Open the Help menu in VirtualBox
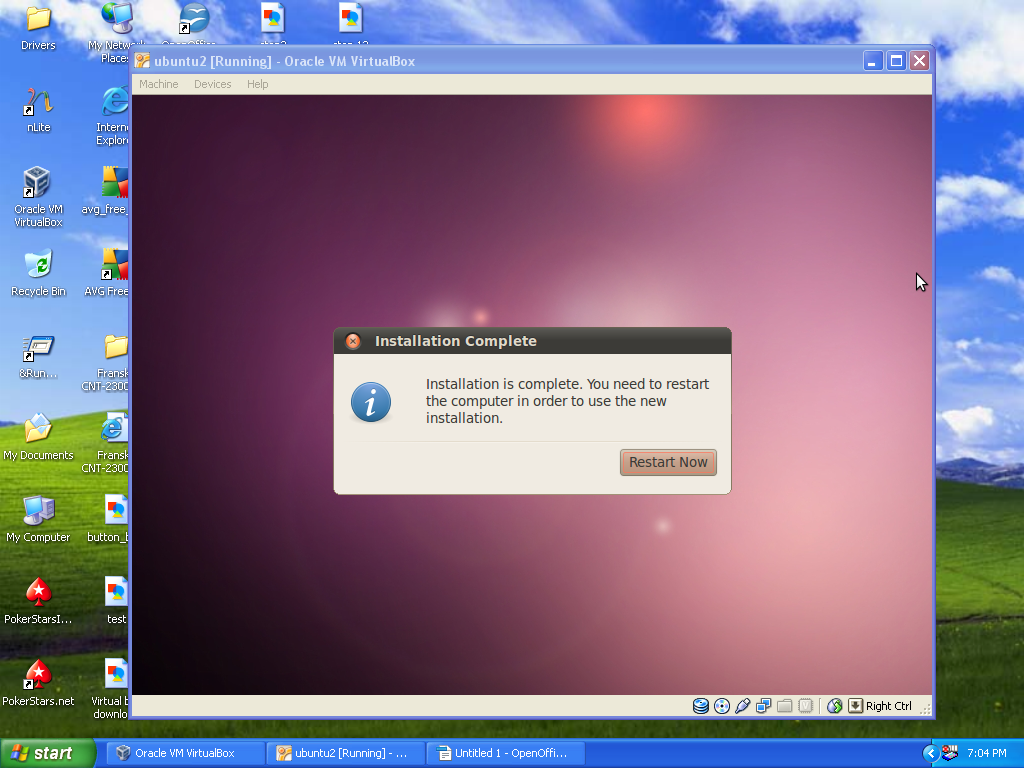Screen dimensions: 1024x768 [257, 84]
